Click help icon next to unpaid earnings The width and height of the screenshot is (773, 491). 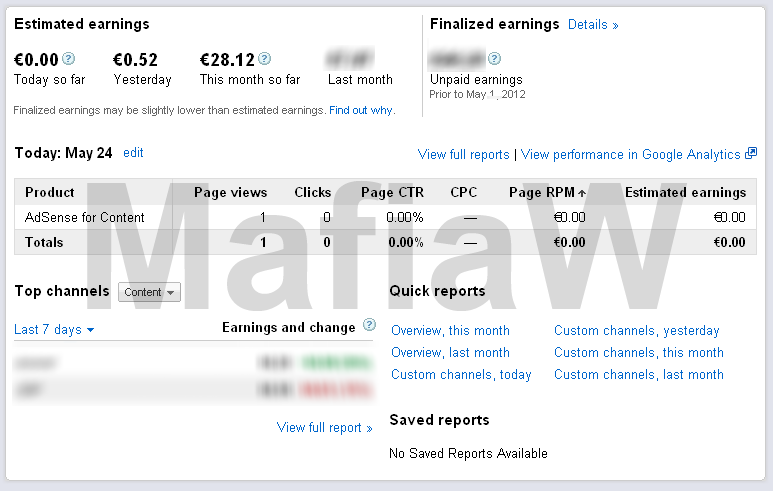pos(494,59)
